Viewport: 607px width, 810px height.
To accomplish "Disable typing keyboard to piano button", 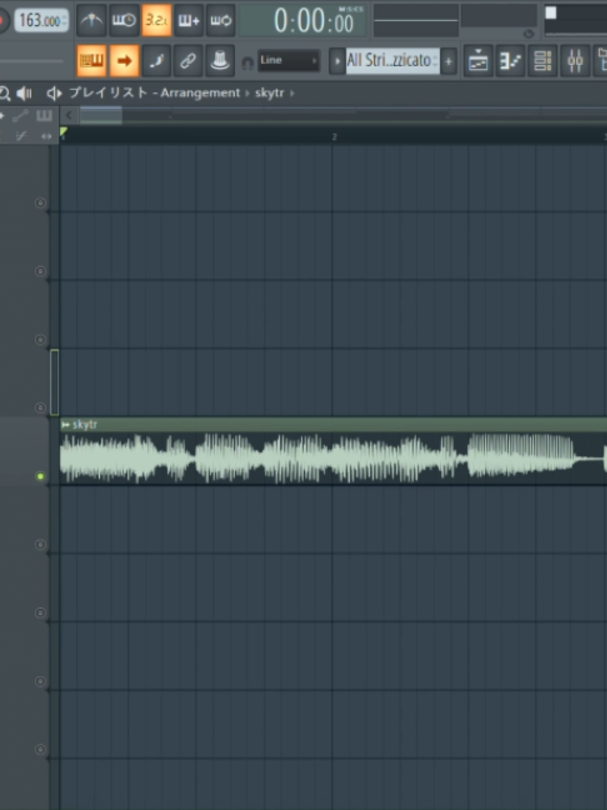I will point(91,61).
